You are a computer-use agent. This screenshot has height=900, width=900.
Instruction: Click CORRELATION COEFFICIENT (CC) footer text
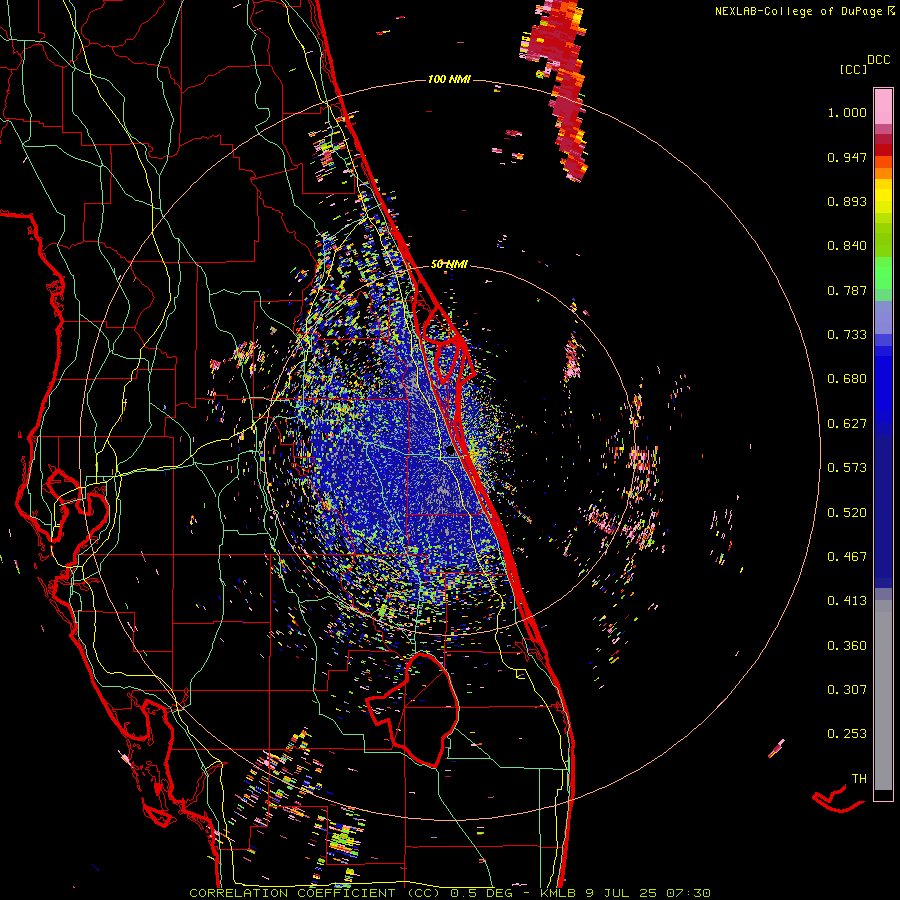click(x=314, y=893)
